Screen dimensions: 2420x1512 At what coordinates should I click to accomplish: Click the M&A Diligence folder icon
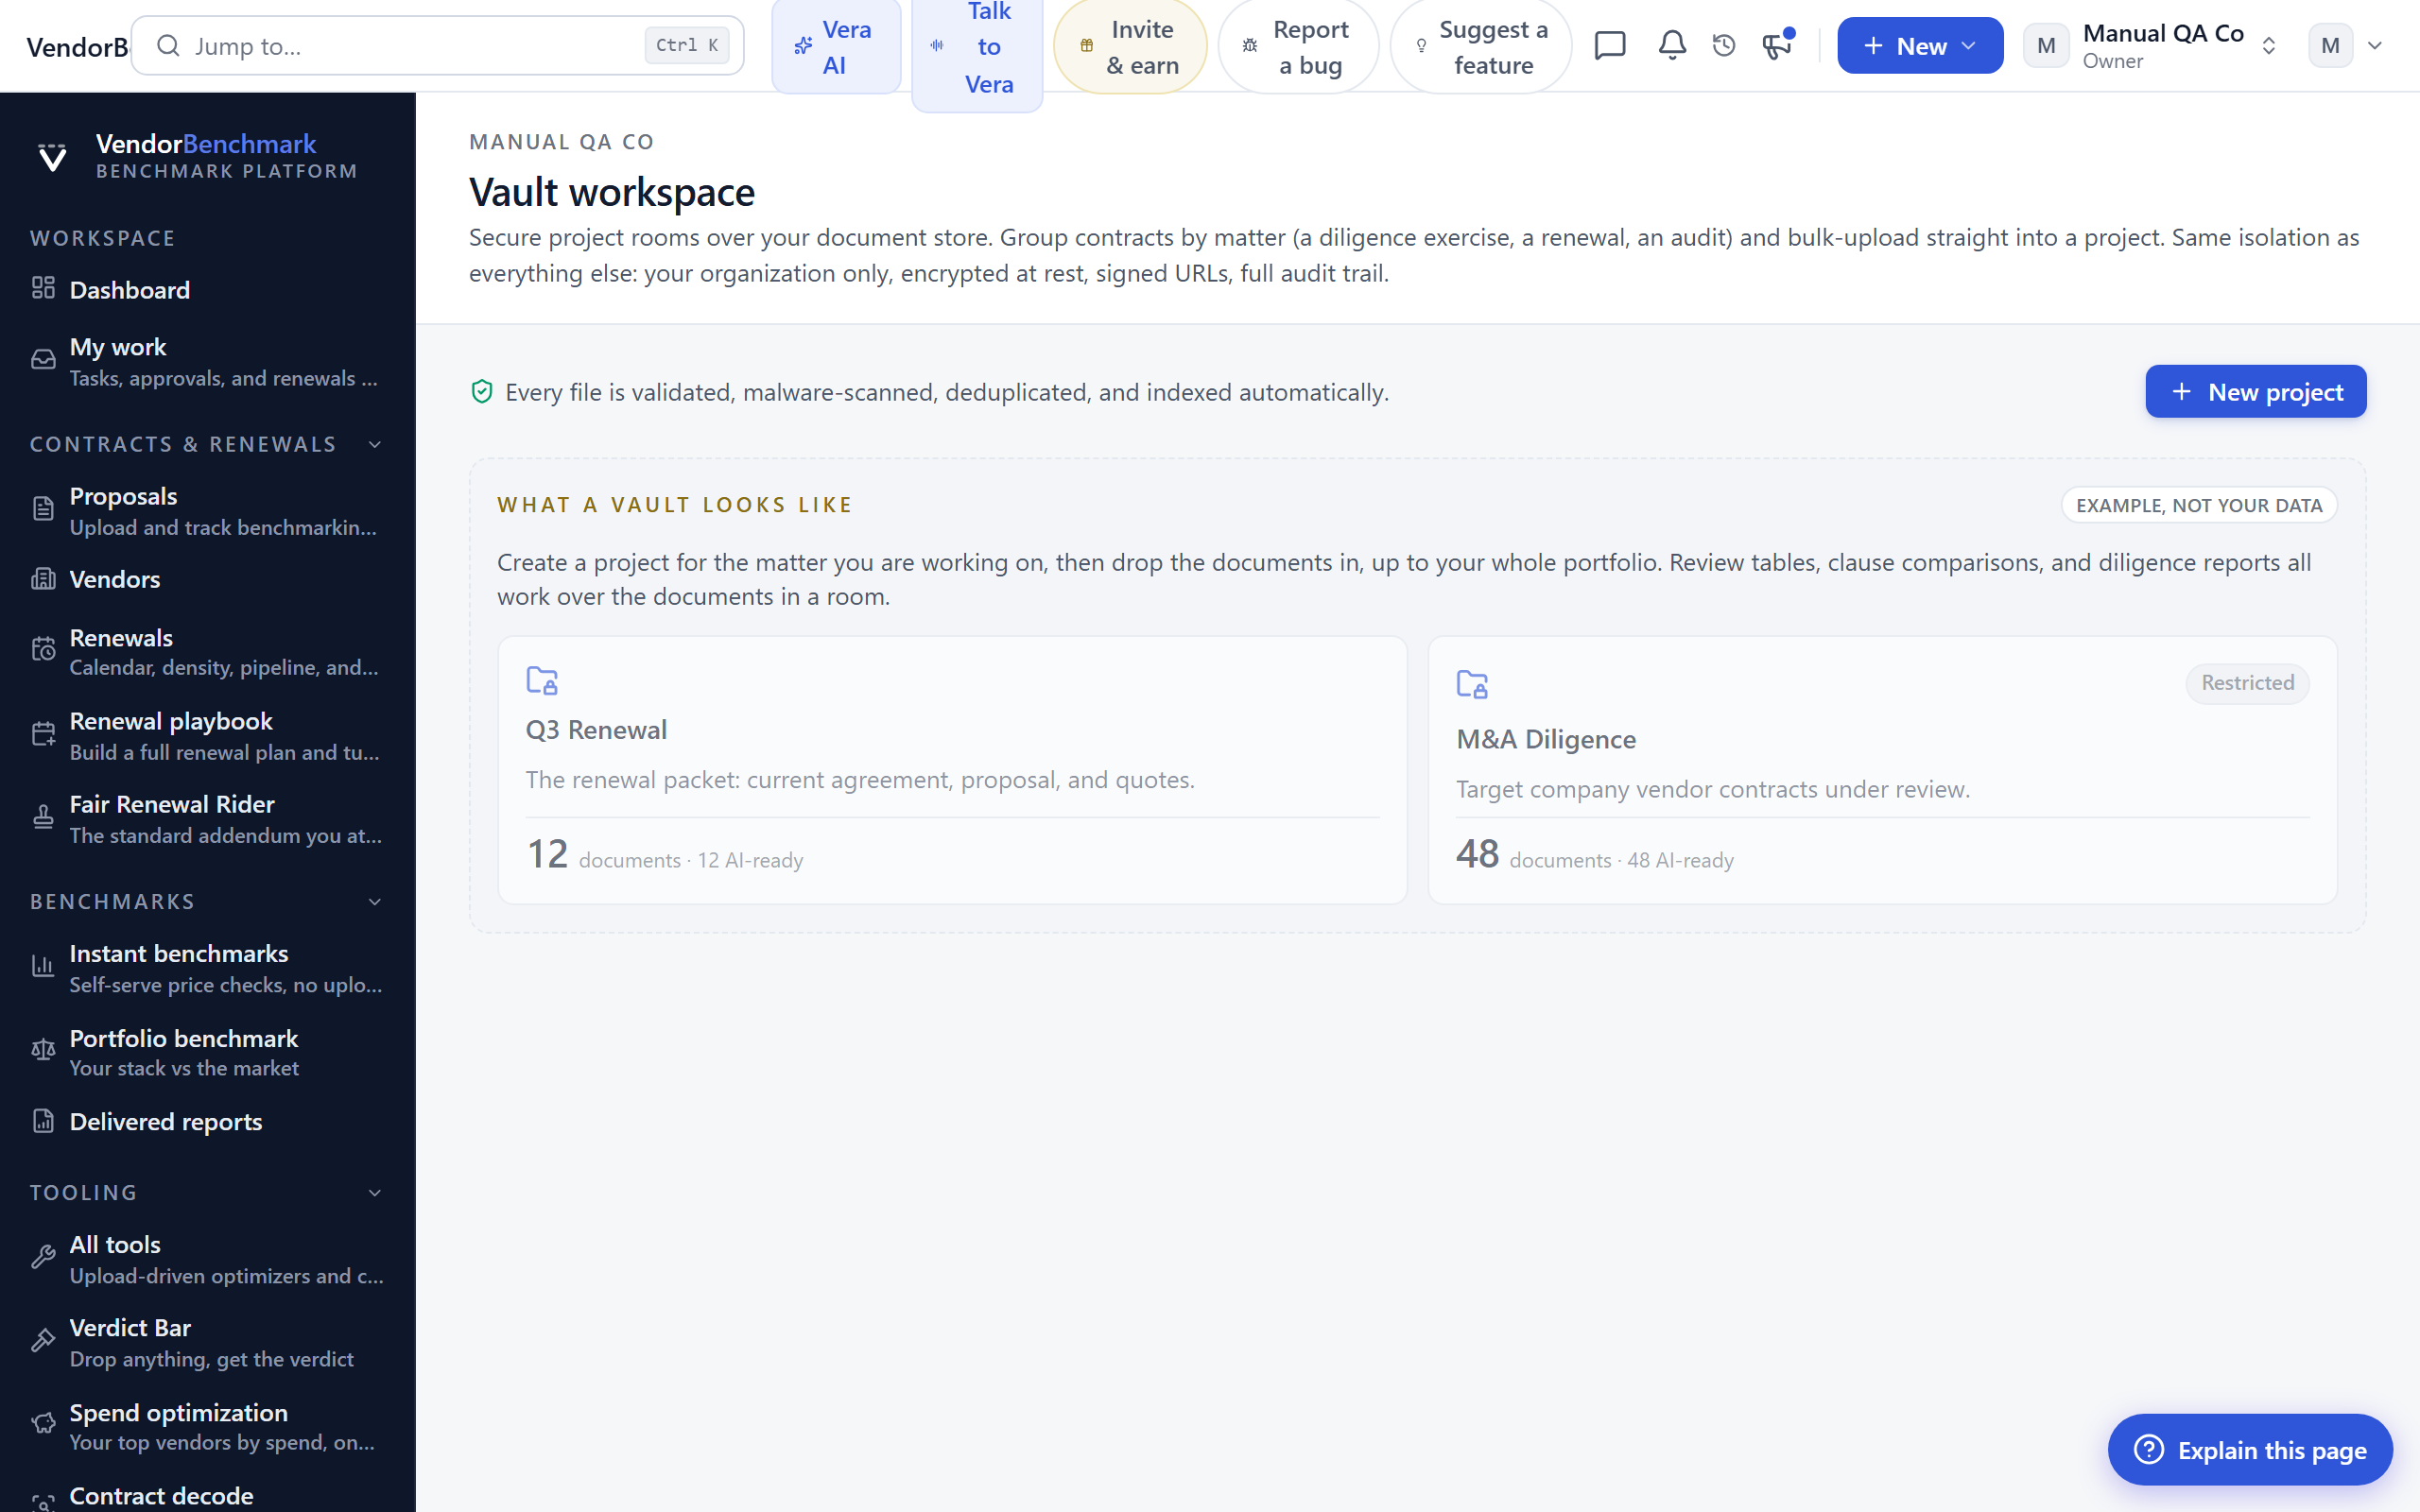[1472, 684]
